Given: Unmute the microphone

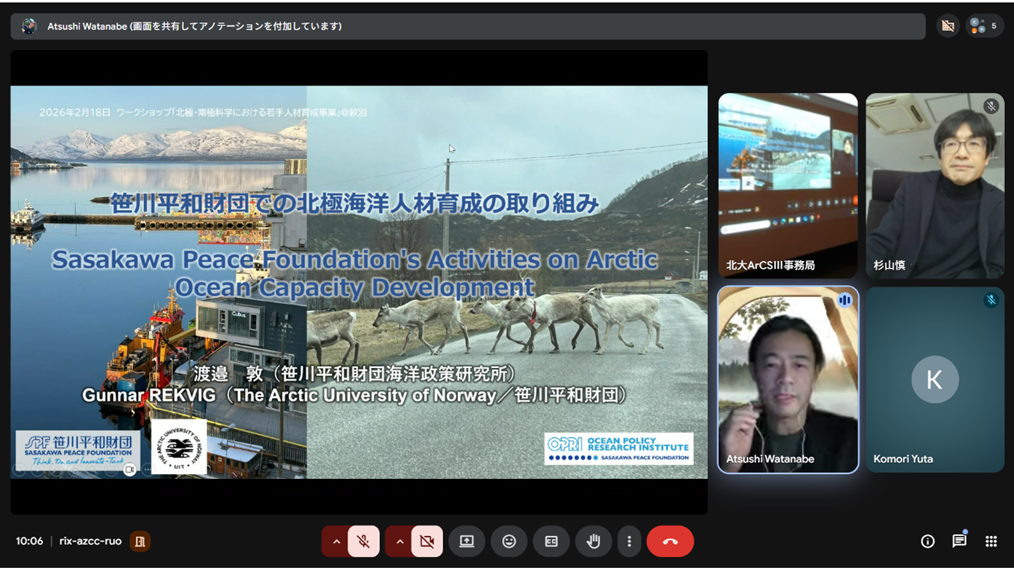Looking at the screenshot, I should tap(364, 541).
